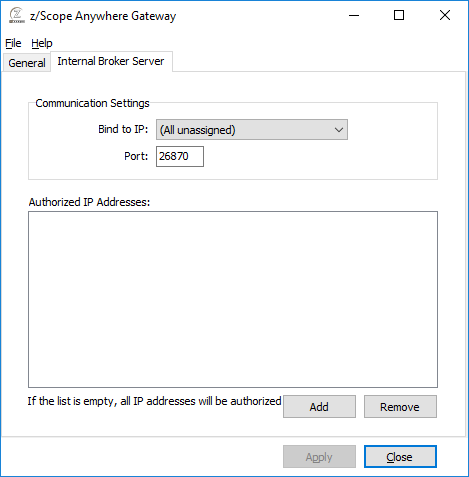Image resolution: width=469 pixels, height=477 pixels.
Task: Click the Bind to IP label
Action: tap(123, 129)
